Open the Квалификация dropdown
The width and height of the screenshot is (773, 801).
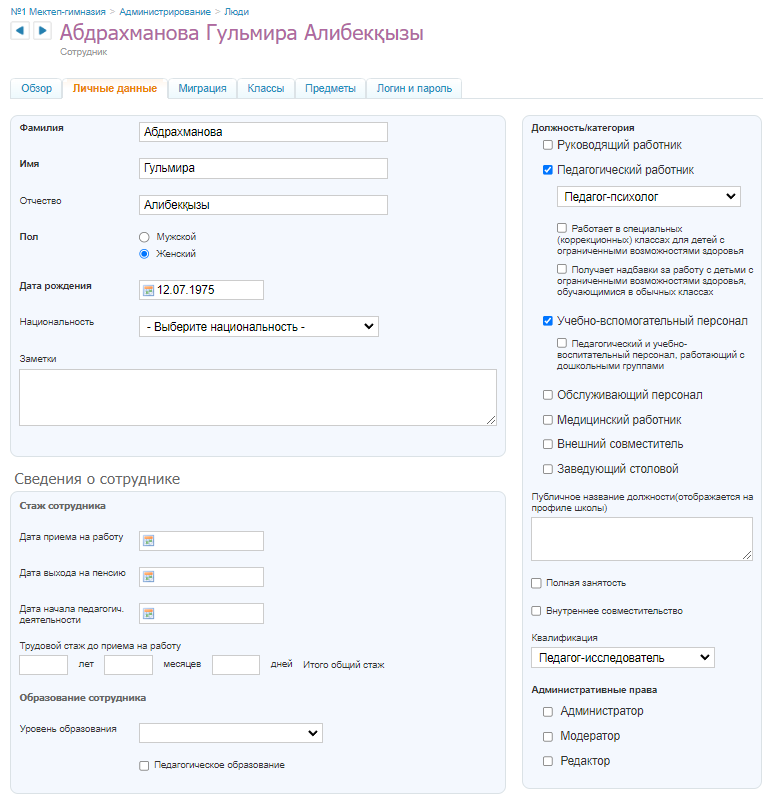point(622,657)
